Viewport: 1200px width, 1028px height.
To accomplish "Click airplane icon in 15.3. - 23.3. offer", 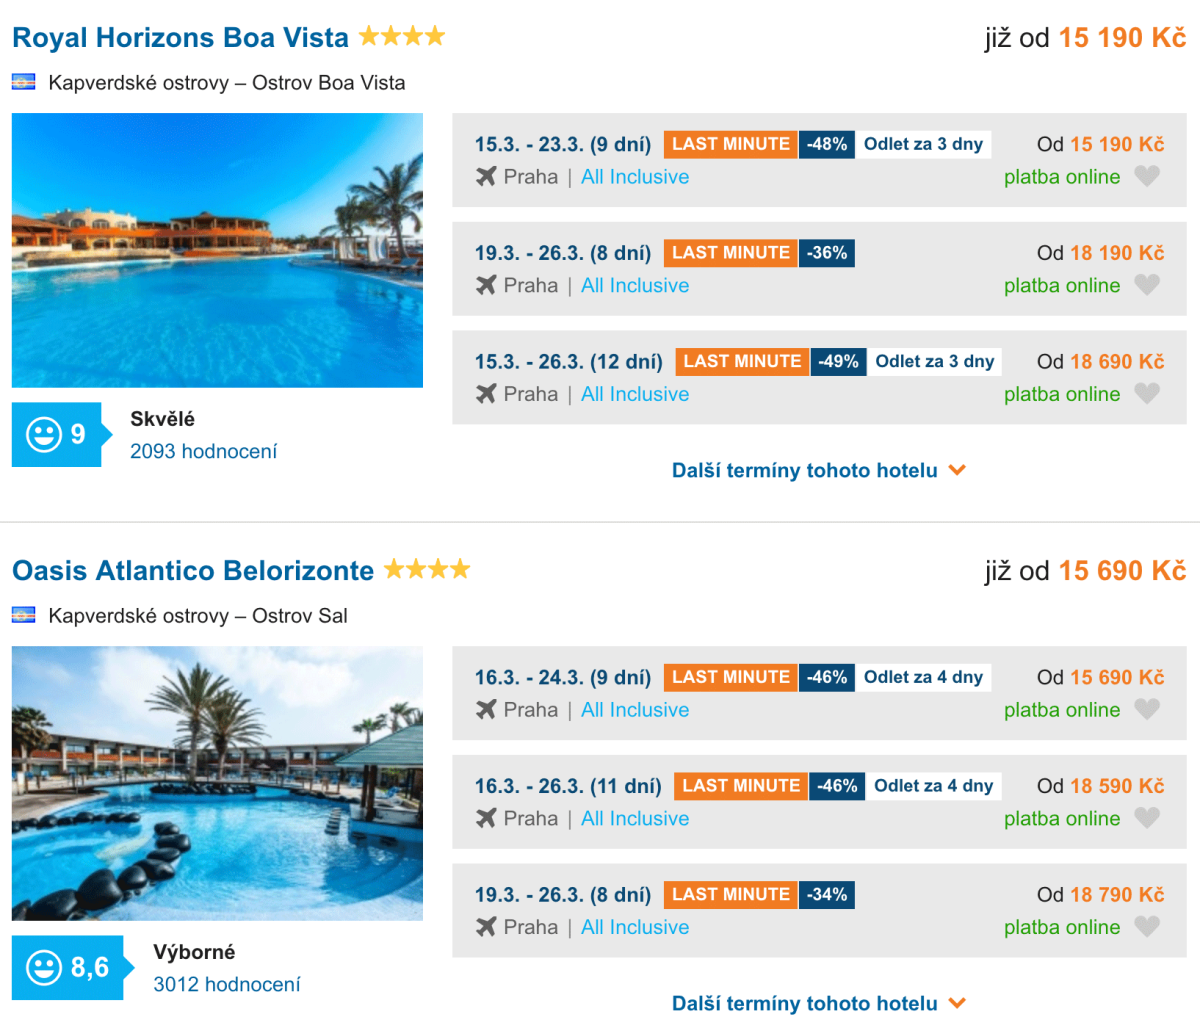I will point(486,177).
